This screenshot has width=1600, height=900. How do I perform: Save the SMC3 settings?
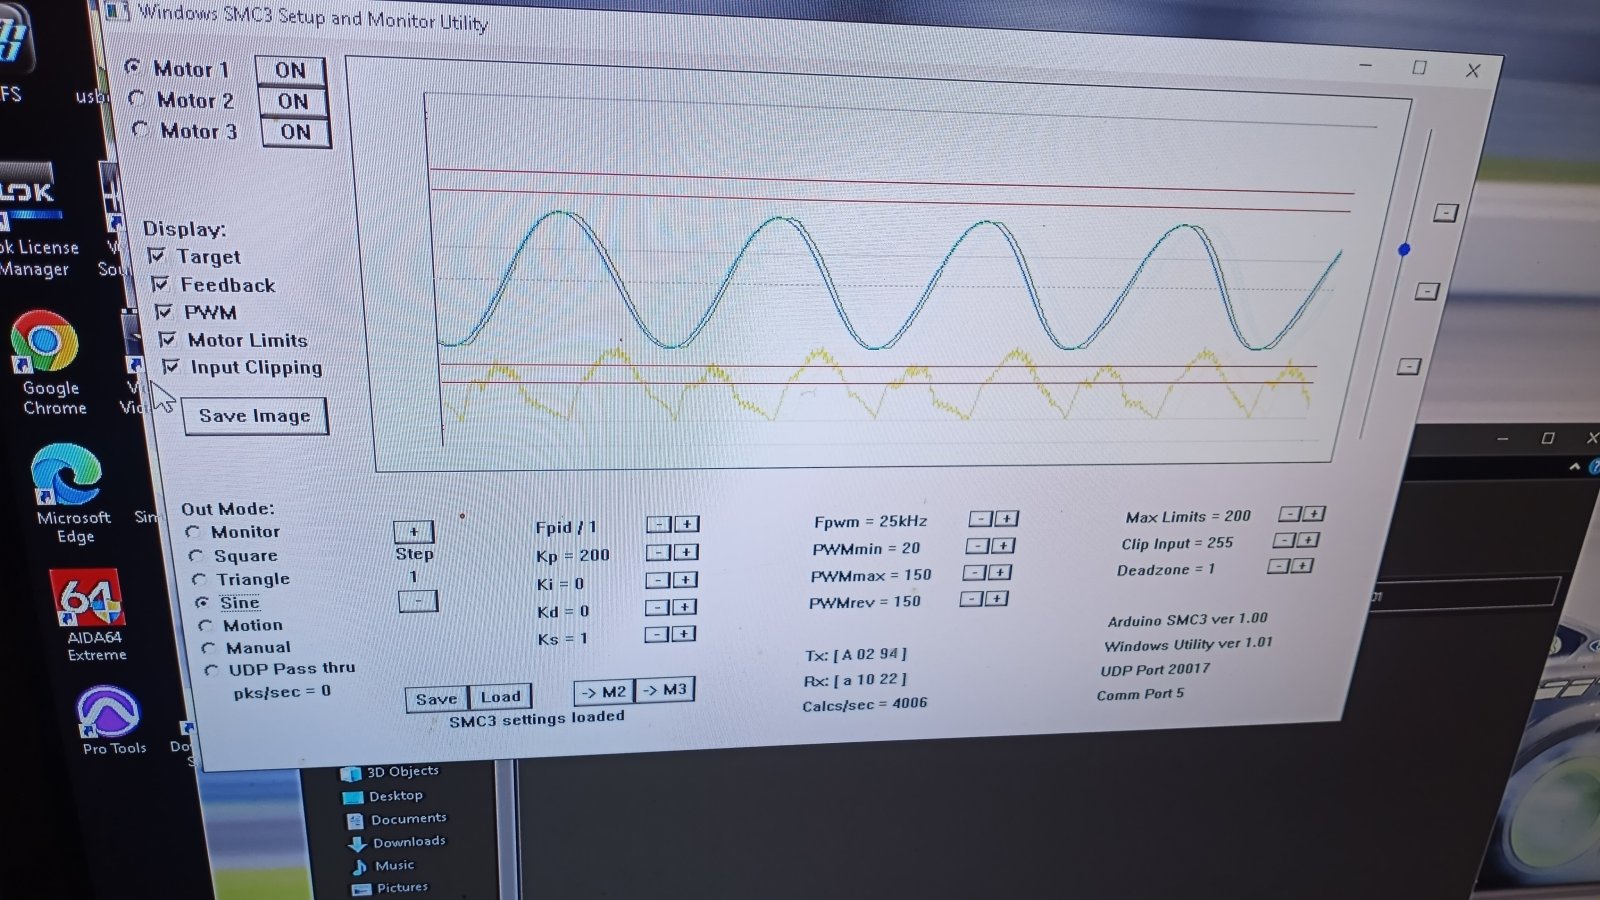tap(436, 699)
